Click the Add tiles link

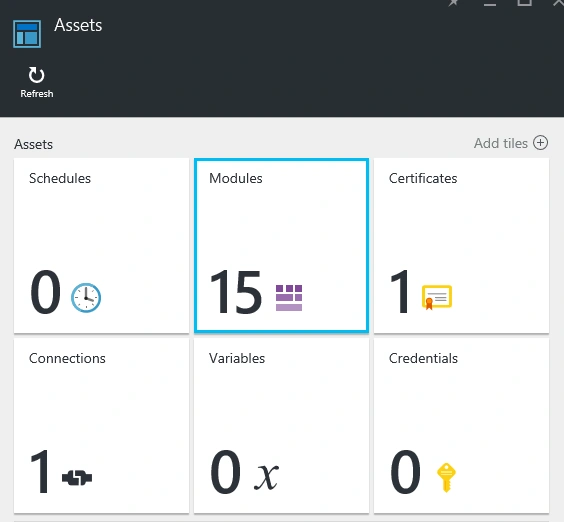[x=501, y=143]
